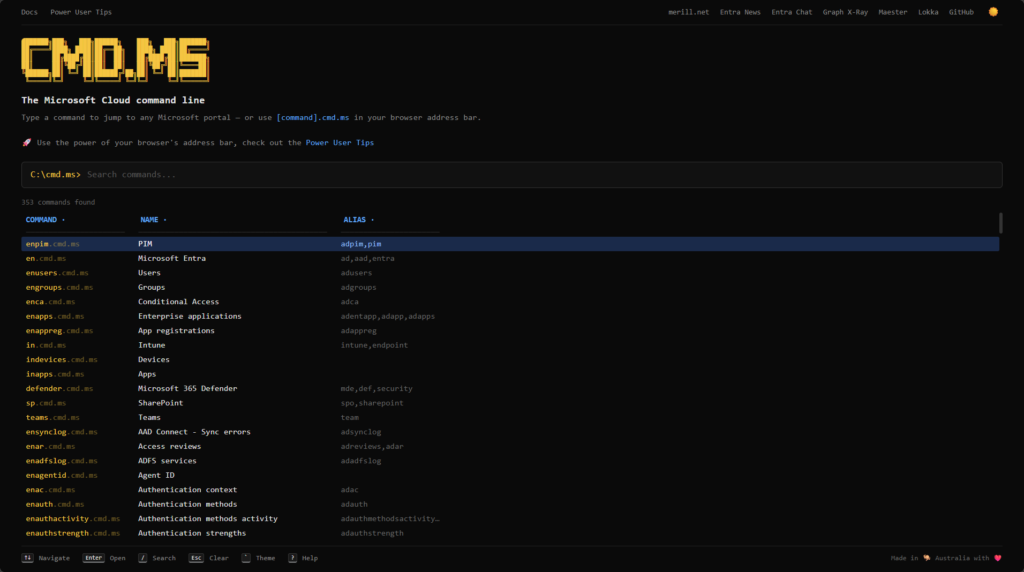Open enusers.cmd.ms command
The image size is (1024, 572).
pos(57,273)
